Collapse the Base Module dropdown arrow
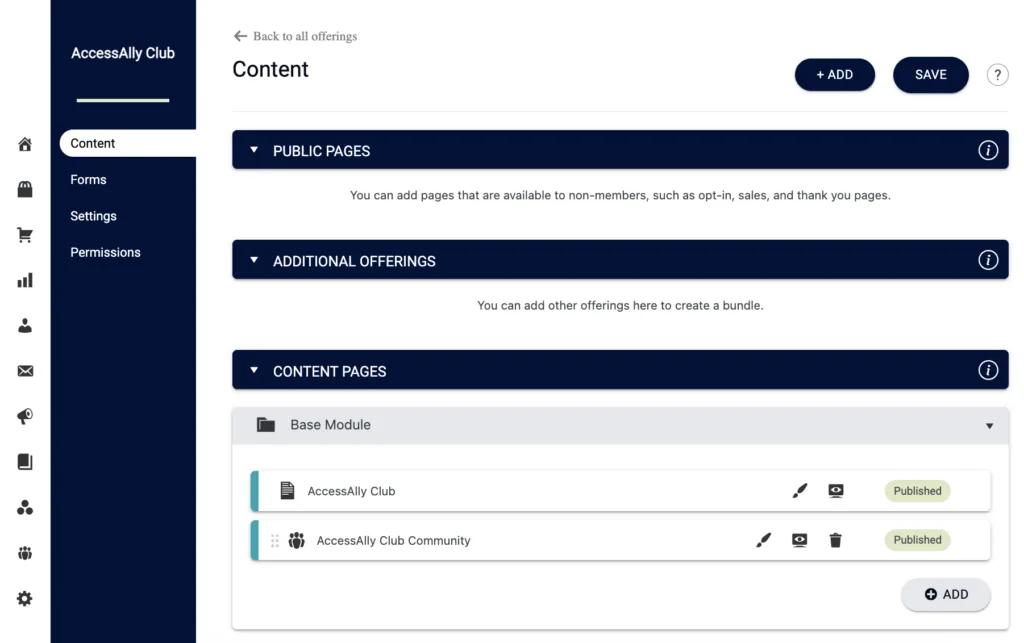The height and width of the screenshot is (643, 1024). [989, 426]
